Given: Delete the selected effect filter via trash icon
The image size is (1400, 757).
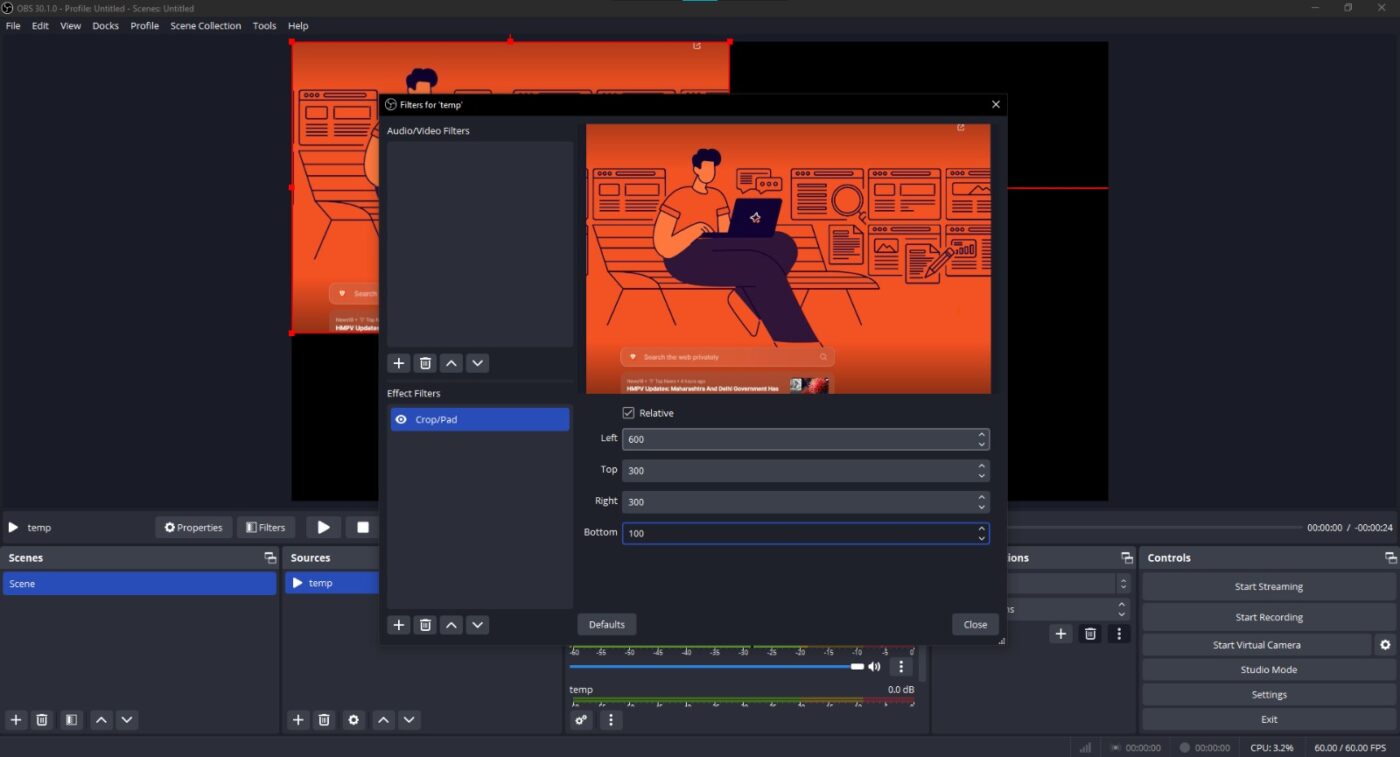Looking at the screenshot, I should (x=425, y=625).
